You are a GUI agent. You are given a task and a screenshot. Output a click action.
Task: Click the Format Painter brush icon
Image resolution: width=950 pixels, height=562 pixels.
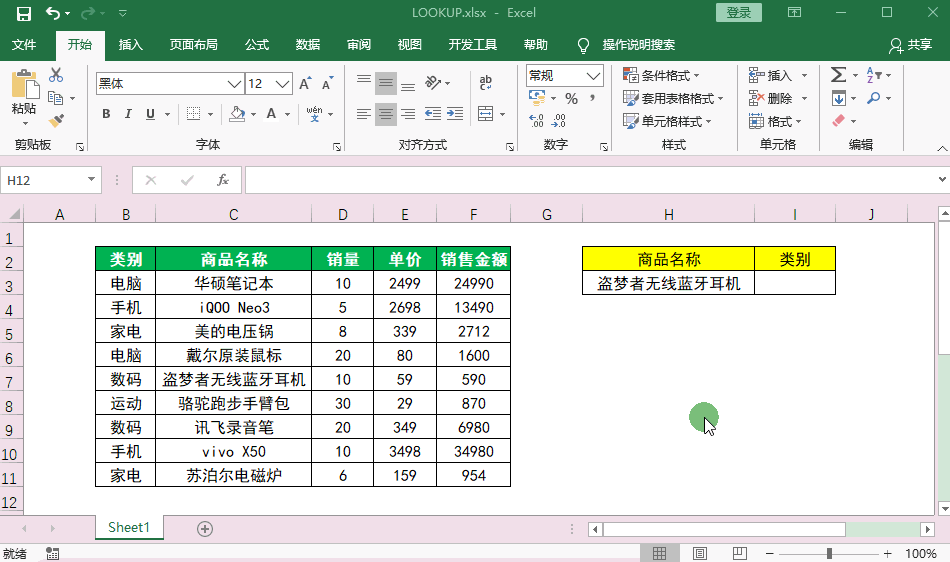56,121
